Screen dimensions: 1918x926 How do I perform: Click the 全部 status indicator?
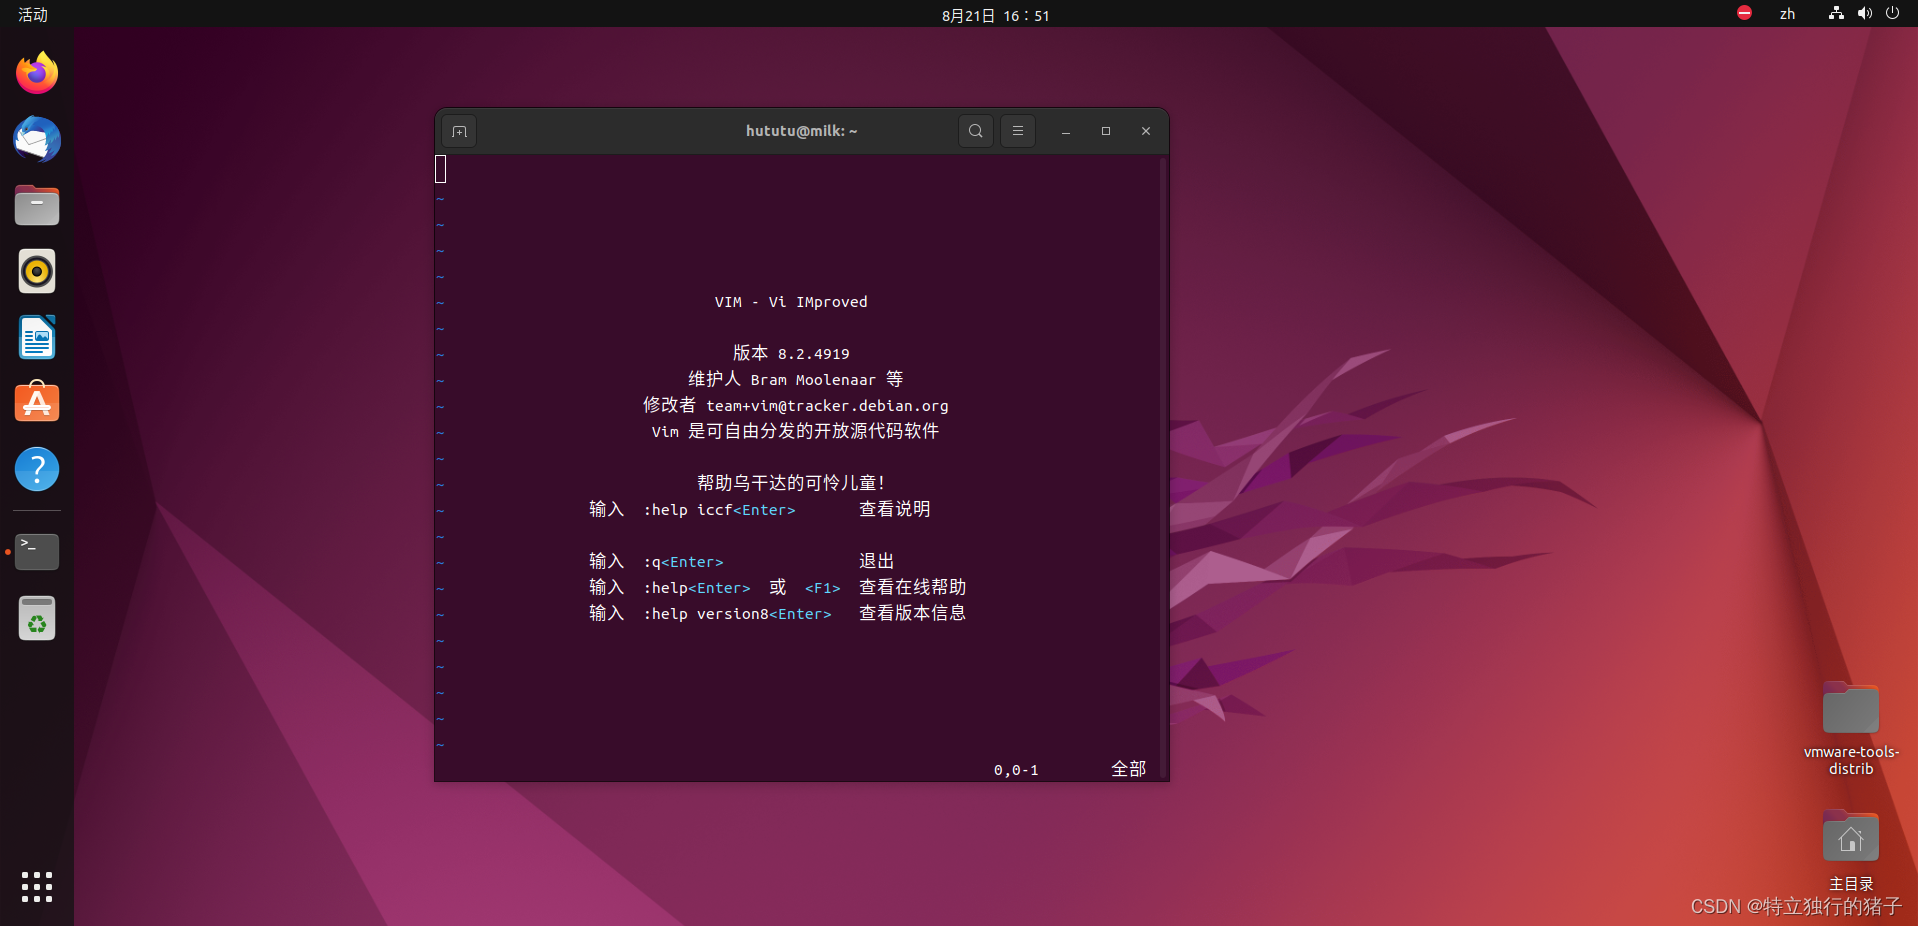[1129, 769]
